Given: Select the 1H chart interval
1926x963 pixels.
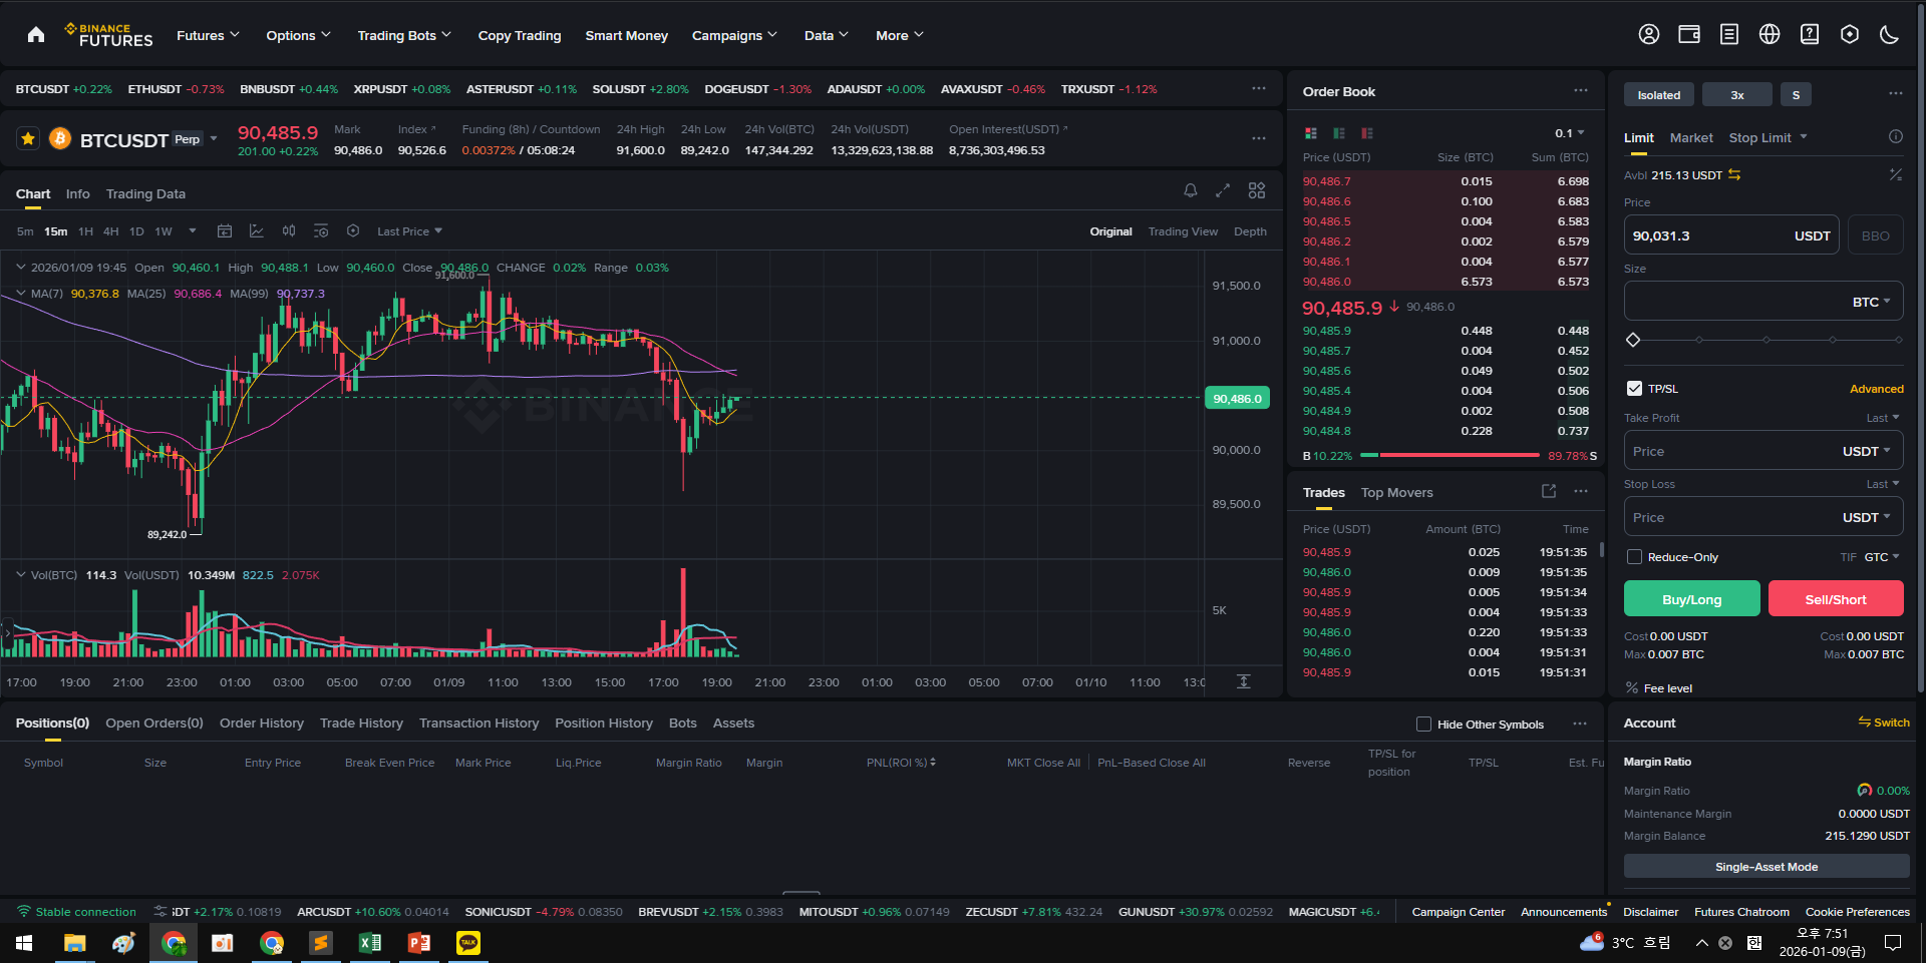Looking at the screenshot, I should tap(86, 231).
